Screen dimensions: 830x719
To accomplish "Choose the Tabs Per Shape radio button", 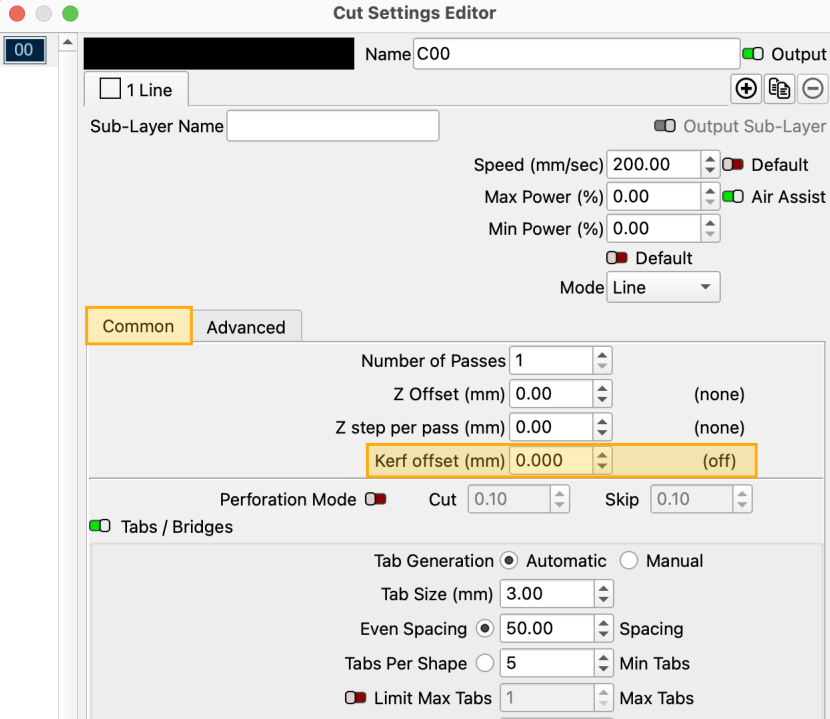I will [485, 663].
